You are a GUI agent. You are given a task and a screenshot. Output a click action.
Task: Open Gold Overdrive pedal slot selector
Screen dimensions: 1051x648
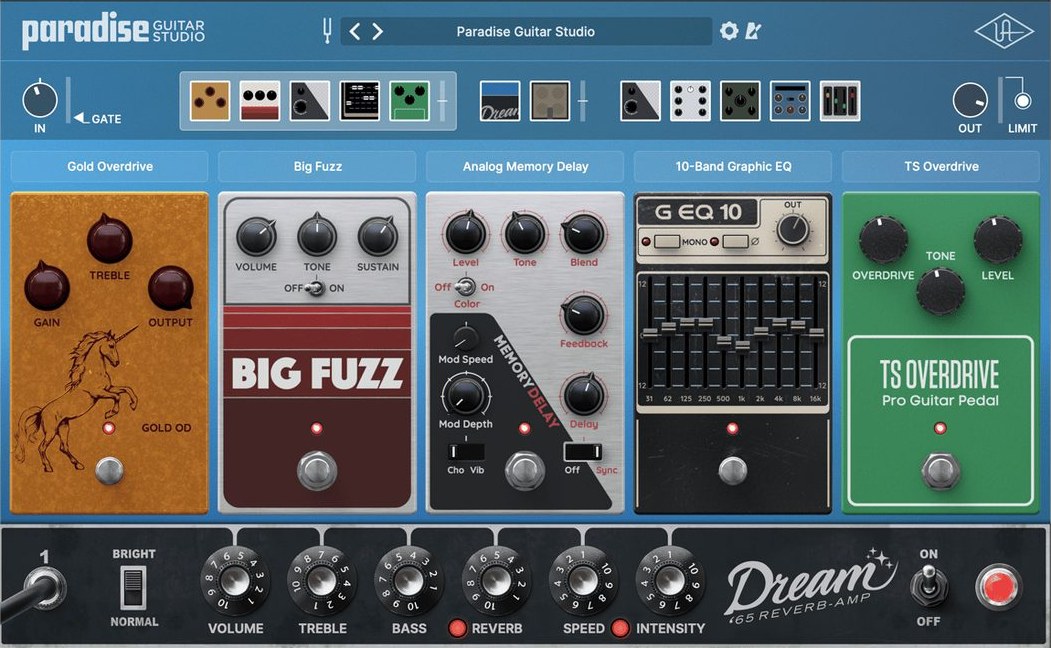coord(110,166)
